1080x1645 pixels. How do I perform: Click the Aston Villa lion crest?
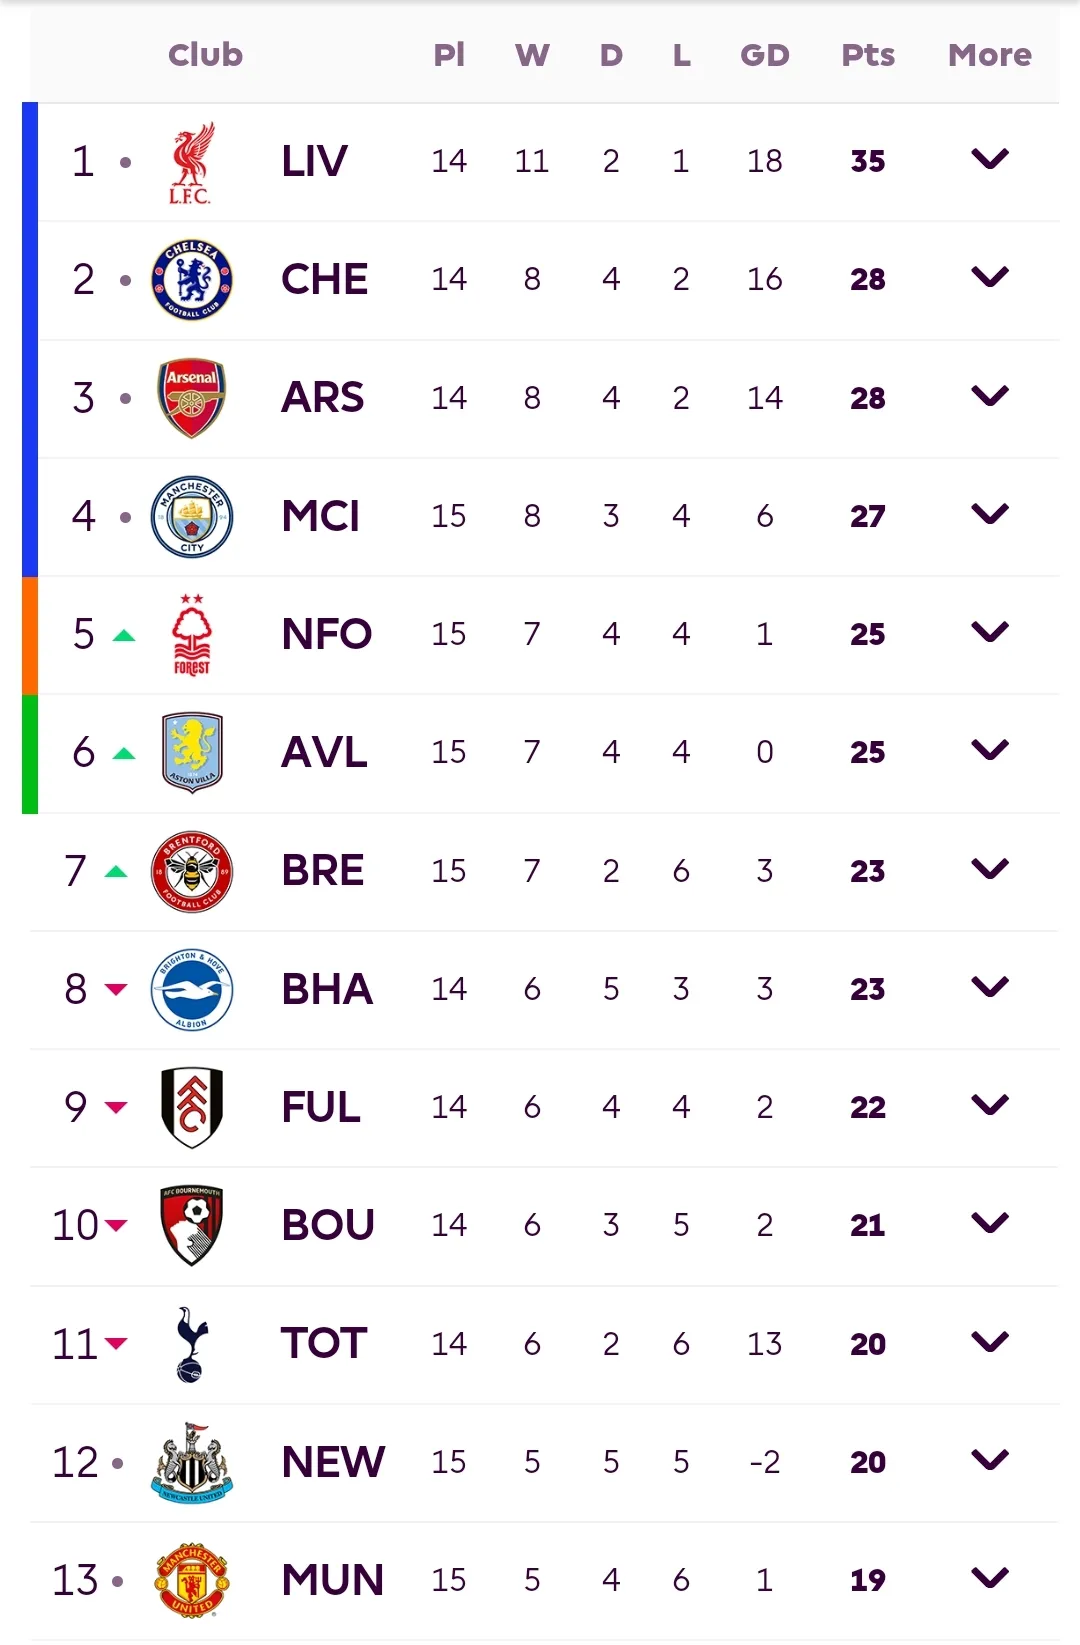[x=191, y=752]
